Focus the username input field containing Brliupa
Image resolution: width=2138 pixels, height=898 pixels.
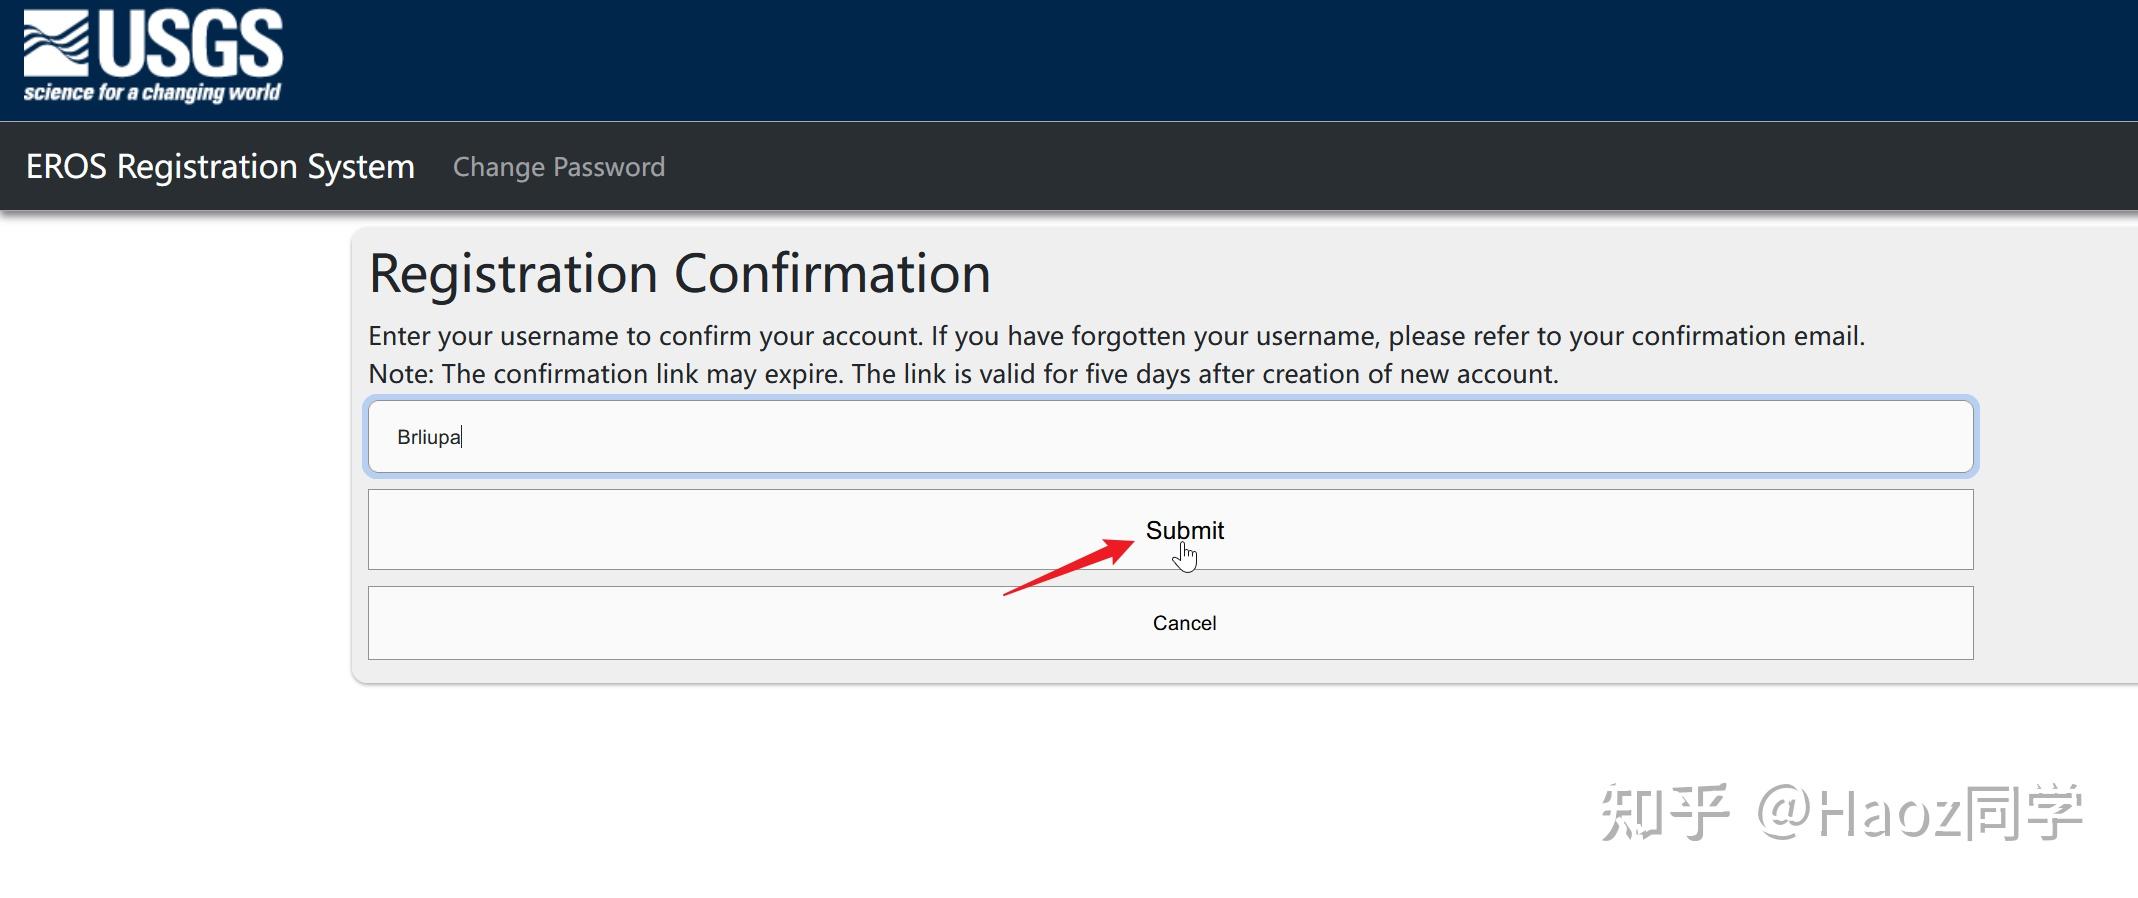pyautogui.click(x=1170, y=437)
